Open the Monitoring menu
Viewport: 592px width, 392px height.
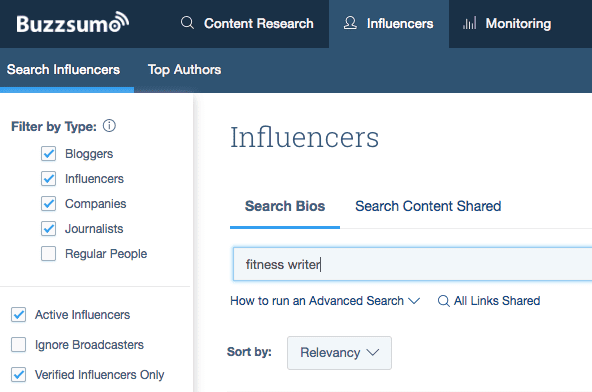[x=507, y=23]
